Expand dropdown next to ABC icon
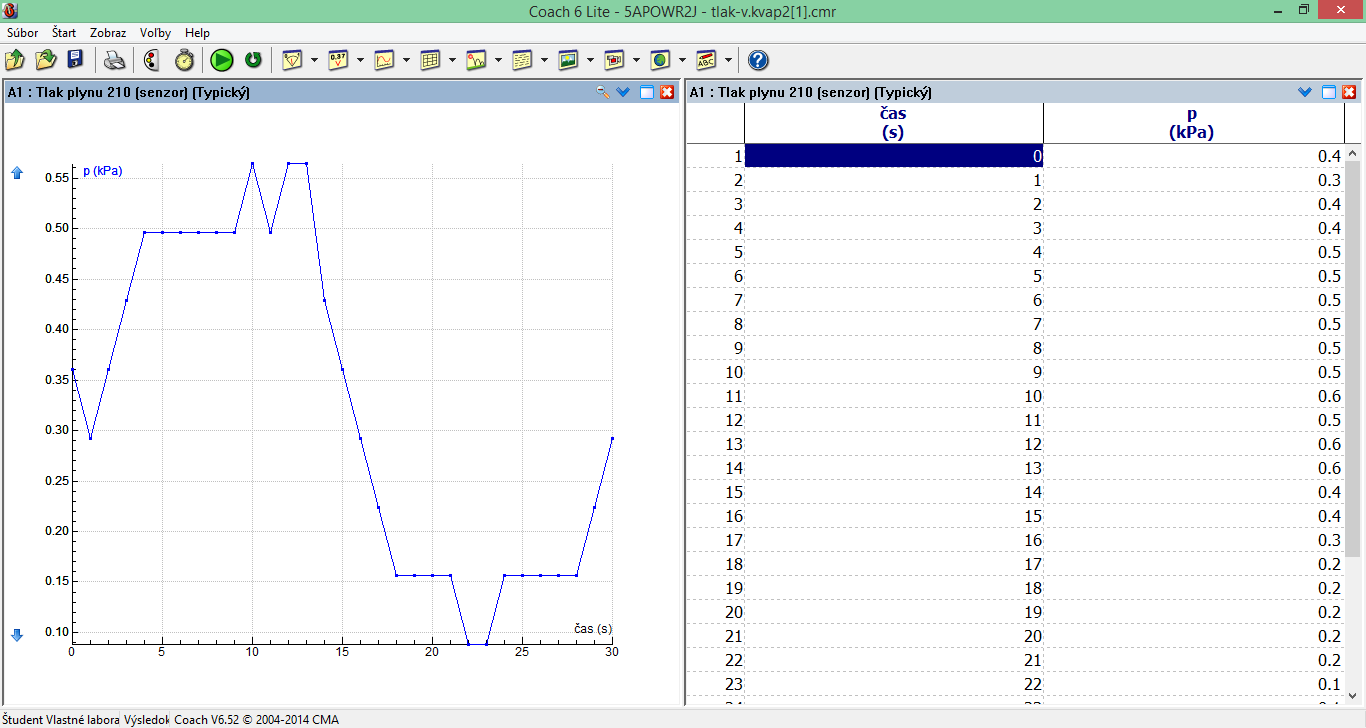This screenshot has width=1366, height=728. click(728, 60)
